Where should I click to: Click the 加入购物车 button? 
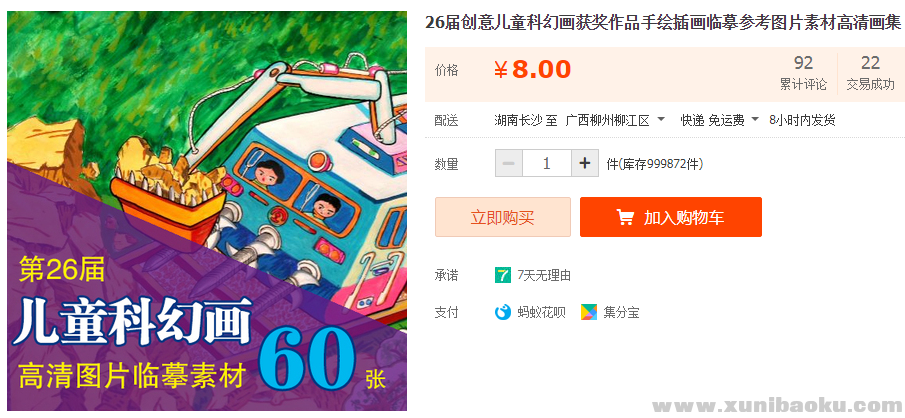(671, 217)
